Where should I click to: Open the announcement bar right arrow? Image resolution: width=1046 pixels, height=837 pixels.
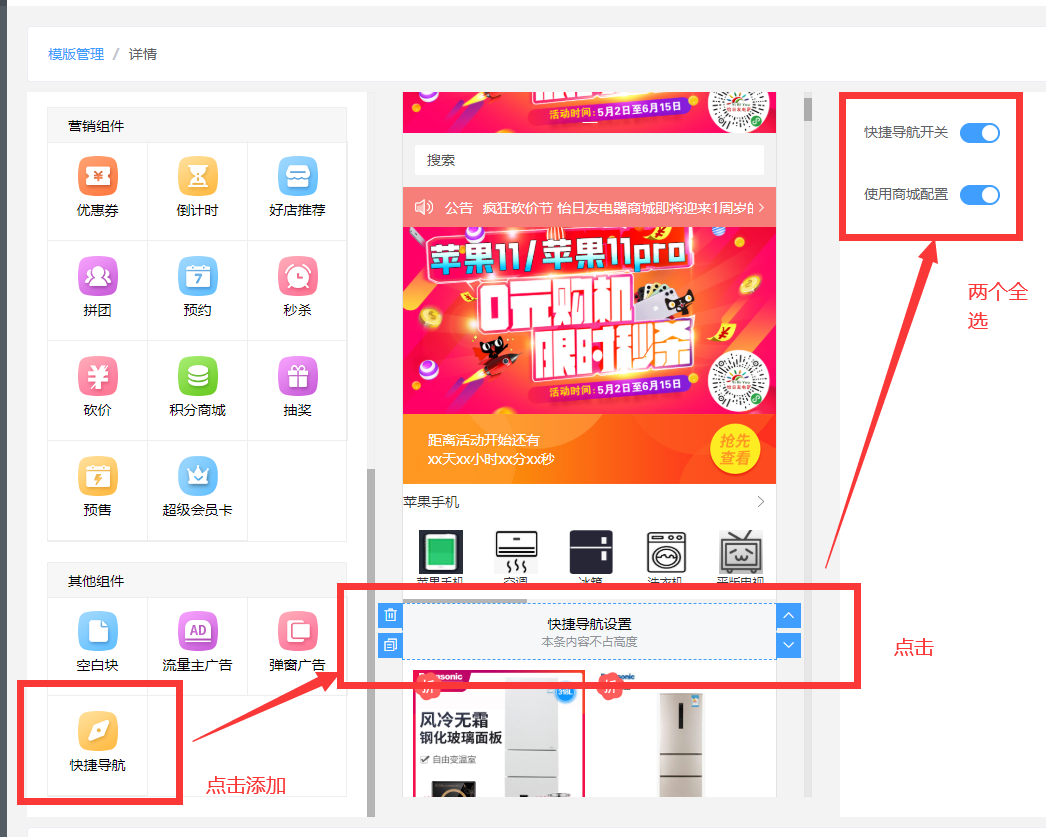coord(762,207)
